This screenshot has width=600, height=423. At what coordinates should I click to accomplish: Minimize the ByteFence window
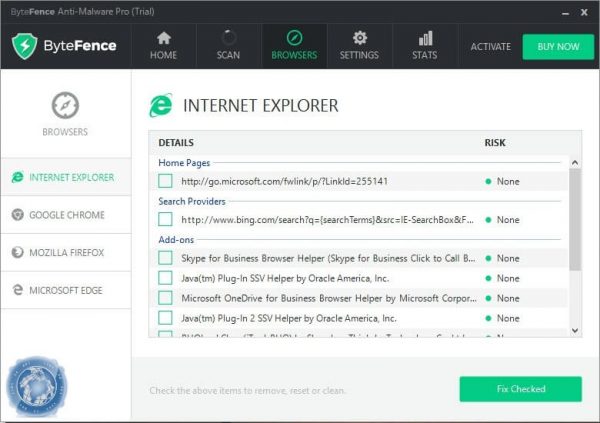point(566,13)
